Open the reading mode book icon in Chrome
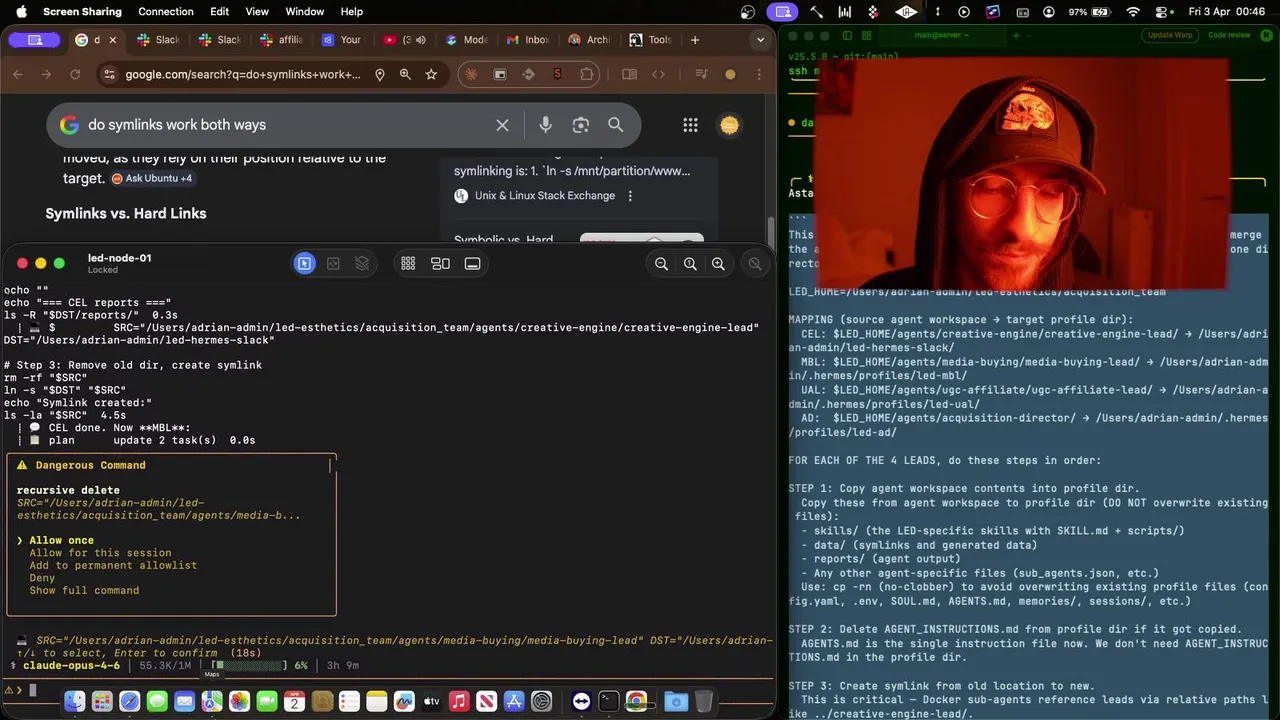 (629, 74)
